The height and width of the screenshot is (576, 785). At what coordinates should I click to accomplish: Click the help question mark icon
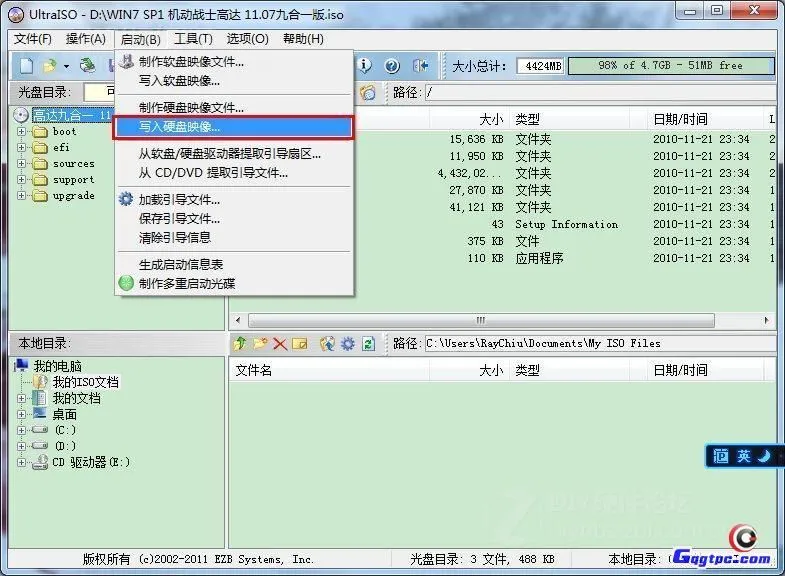click(x=392, y=66)
